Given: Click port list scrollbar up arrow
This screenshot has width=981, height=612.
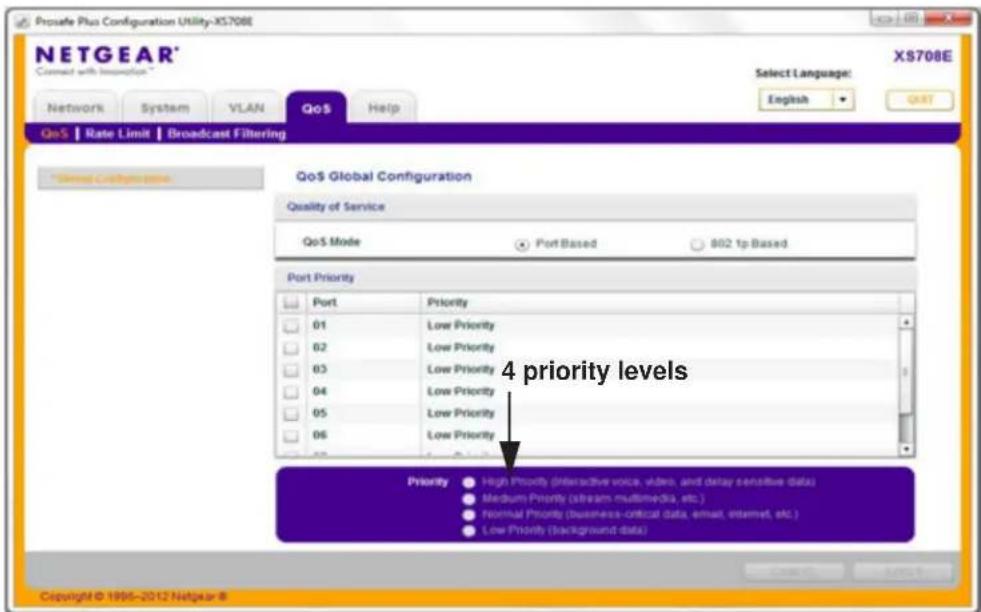Looking at the screenshot, I should [905, 322].
